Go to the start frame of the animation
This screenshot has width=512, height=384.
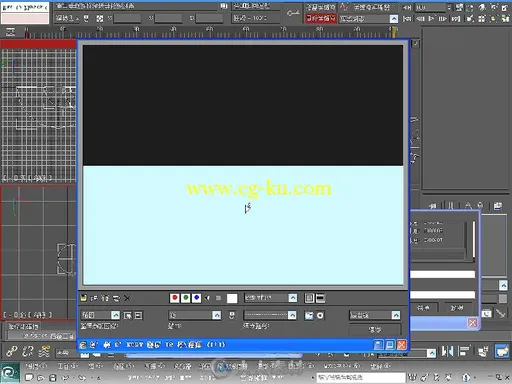[407, 19]
